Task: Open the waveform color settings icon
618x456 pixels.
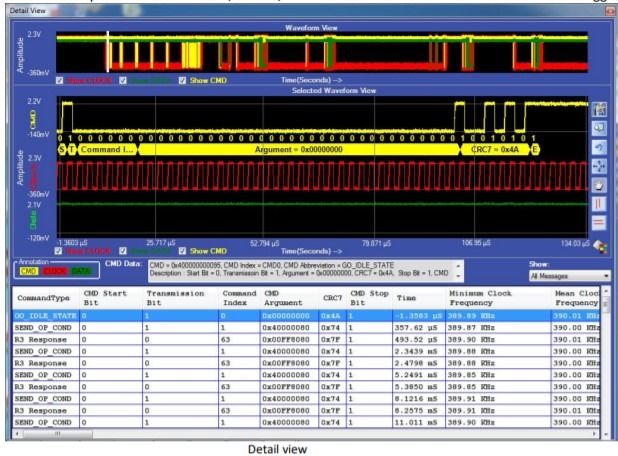Action: click(x=600, y=245)
